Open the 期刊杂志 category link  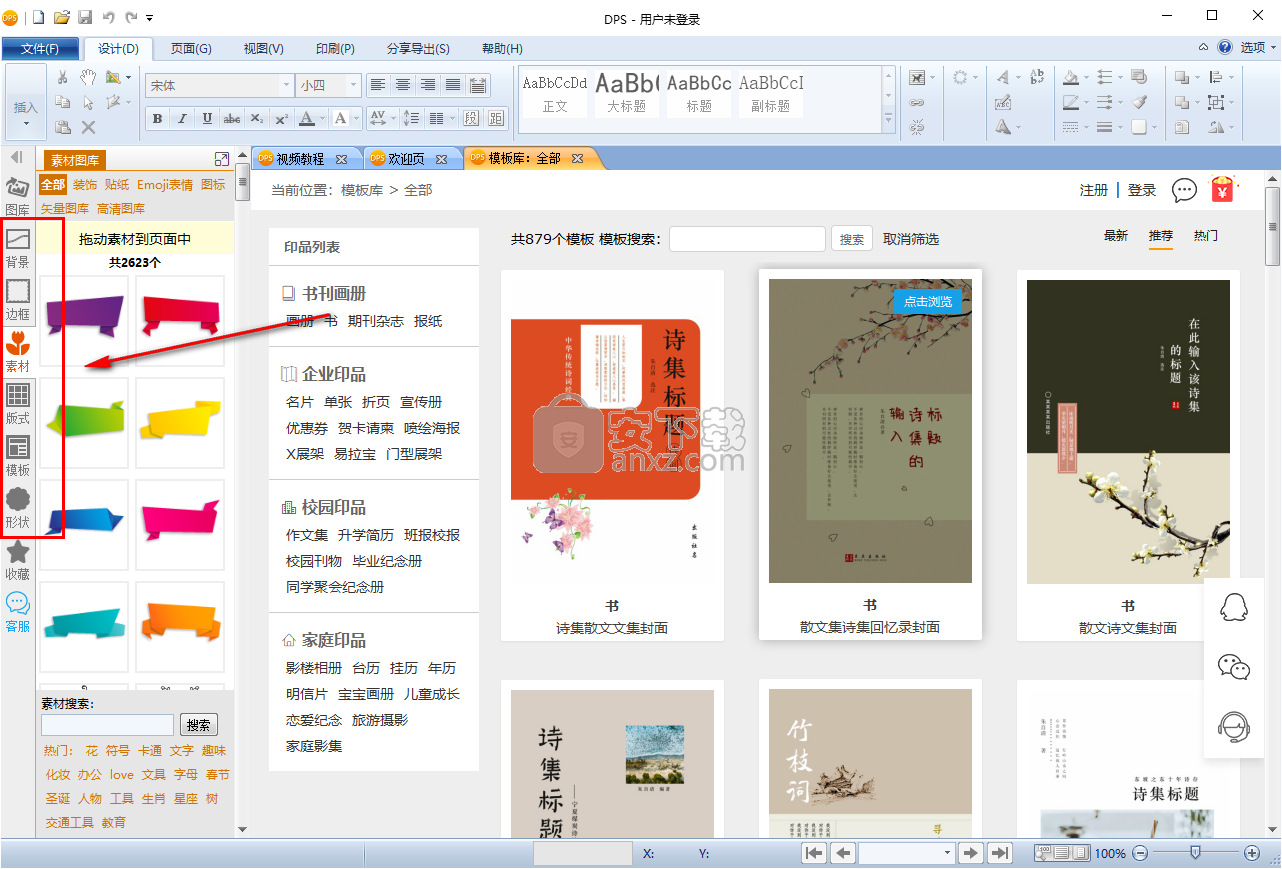tap(376, 321)
